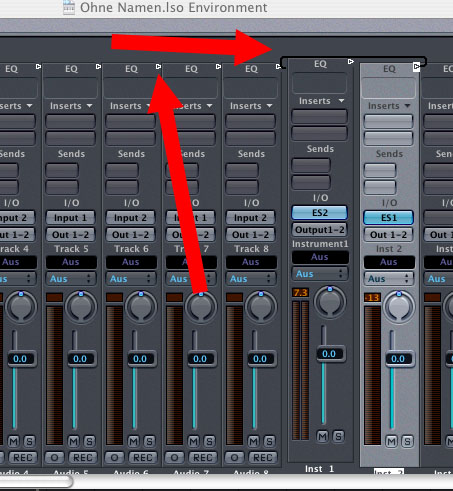Open the ES2 instrument slot

[319, 213]
